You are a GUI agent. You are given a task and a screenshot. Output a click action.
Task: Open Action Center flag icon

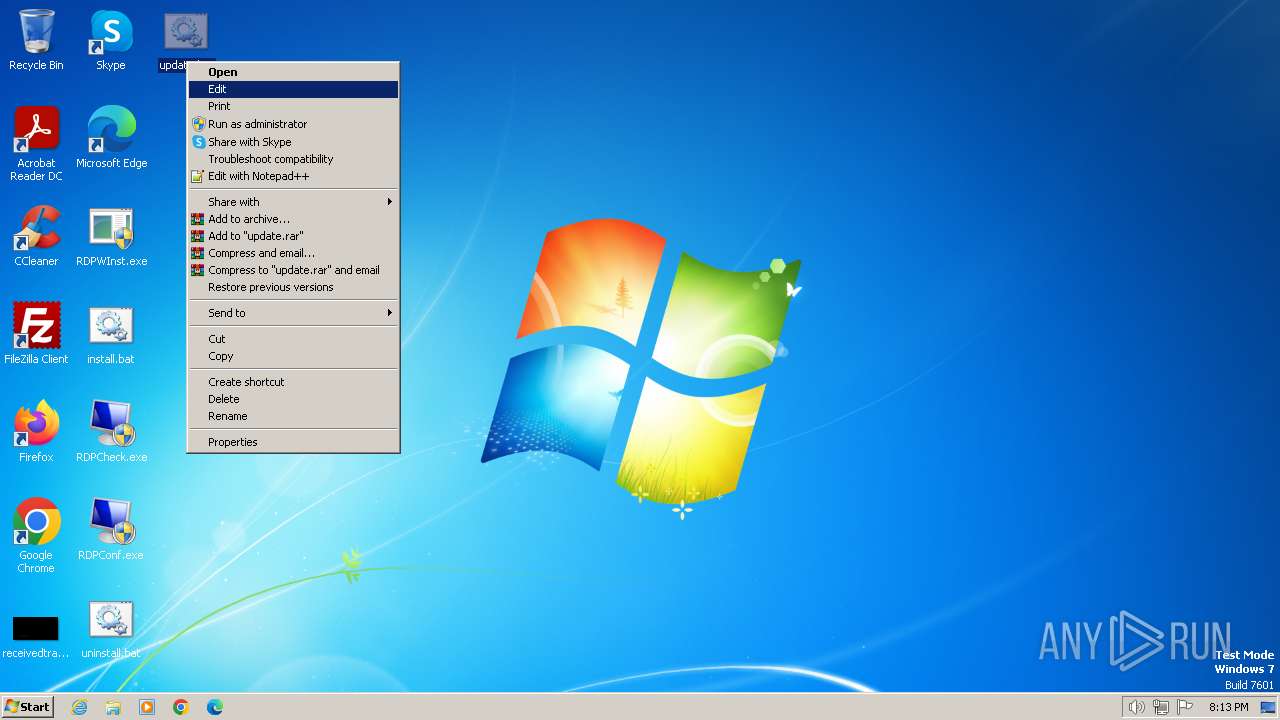(1186, 707)
